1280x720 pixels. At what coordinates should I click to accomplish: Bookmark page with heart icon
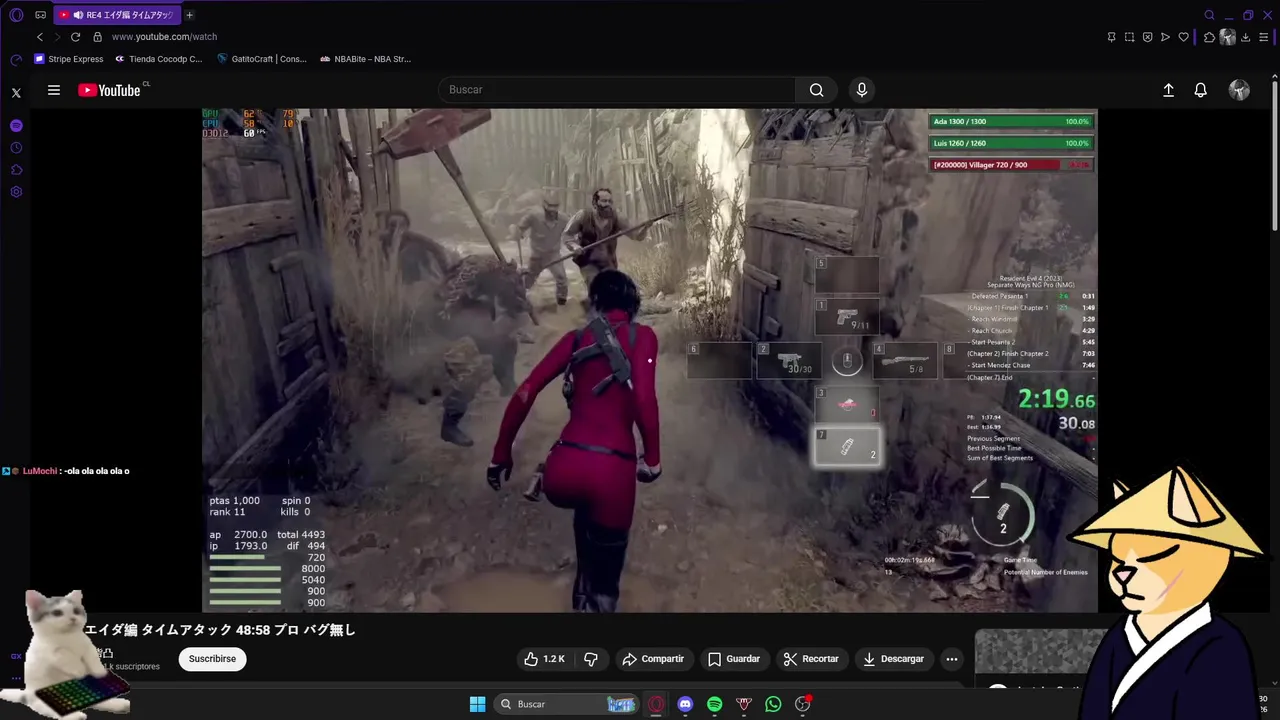pyautogui.click(x=1183, y=37)
